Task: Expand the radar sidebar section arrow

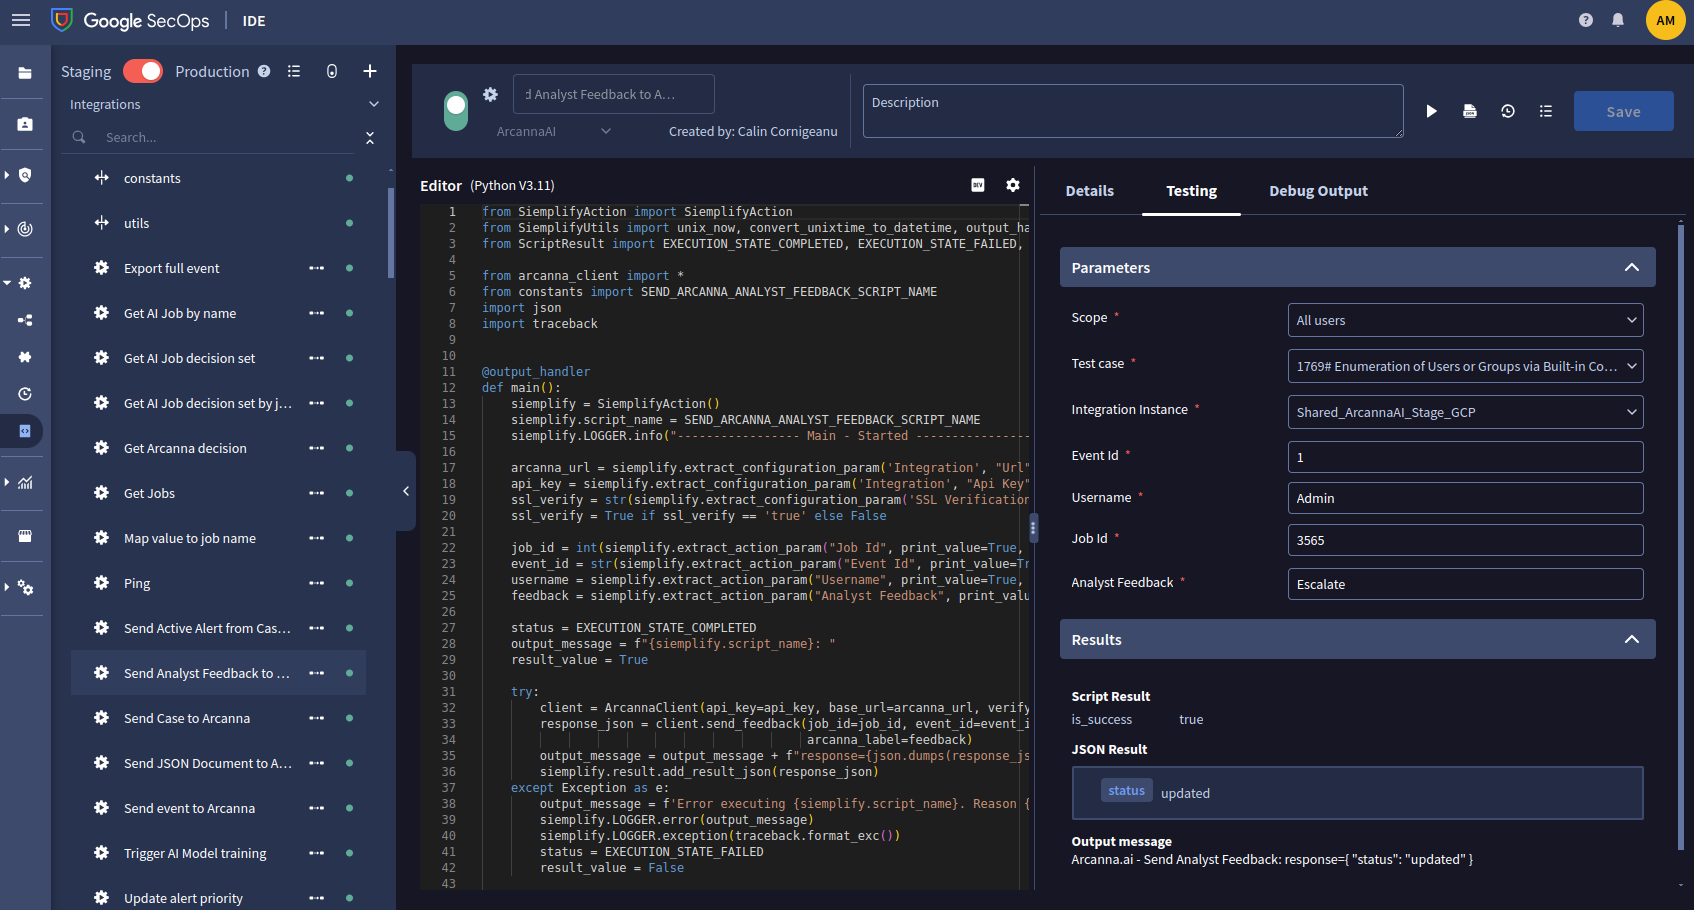Action: [7, 229]
